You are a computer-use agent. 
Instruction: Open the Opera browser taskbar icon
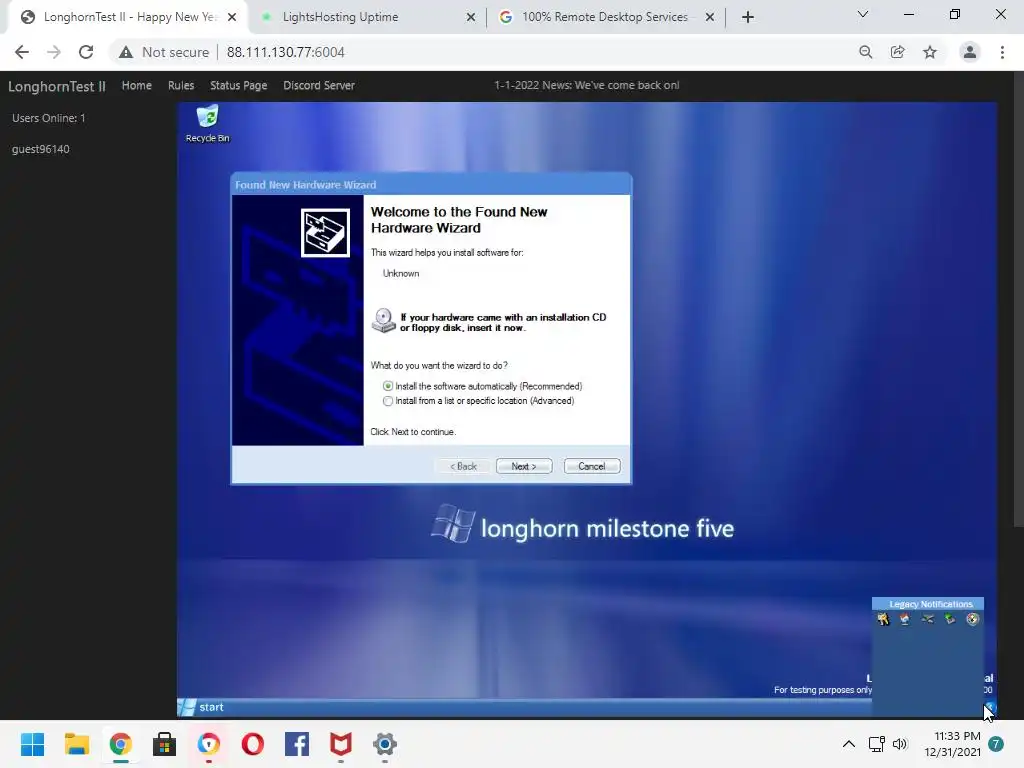[253, 744]
